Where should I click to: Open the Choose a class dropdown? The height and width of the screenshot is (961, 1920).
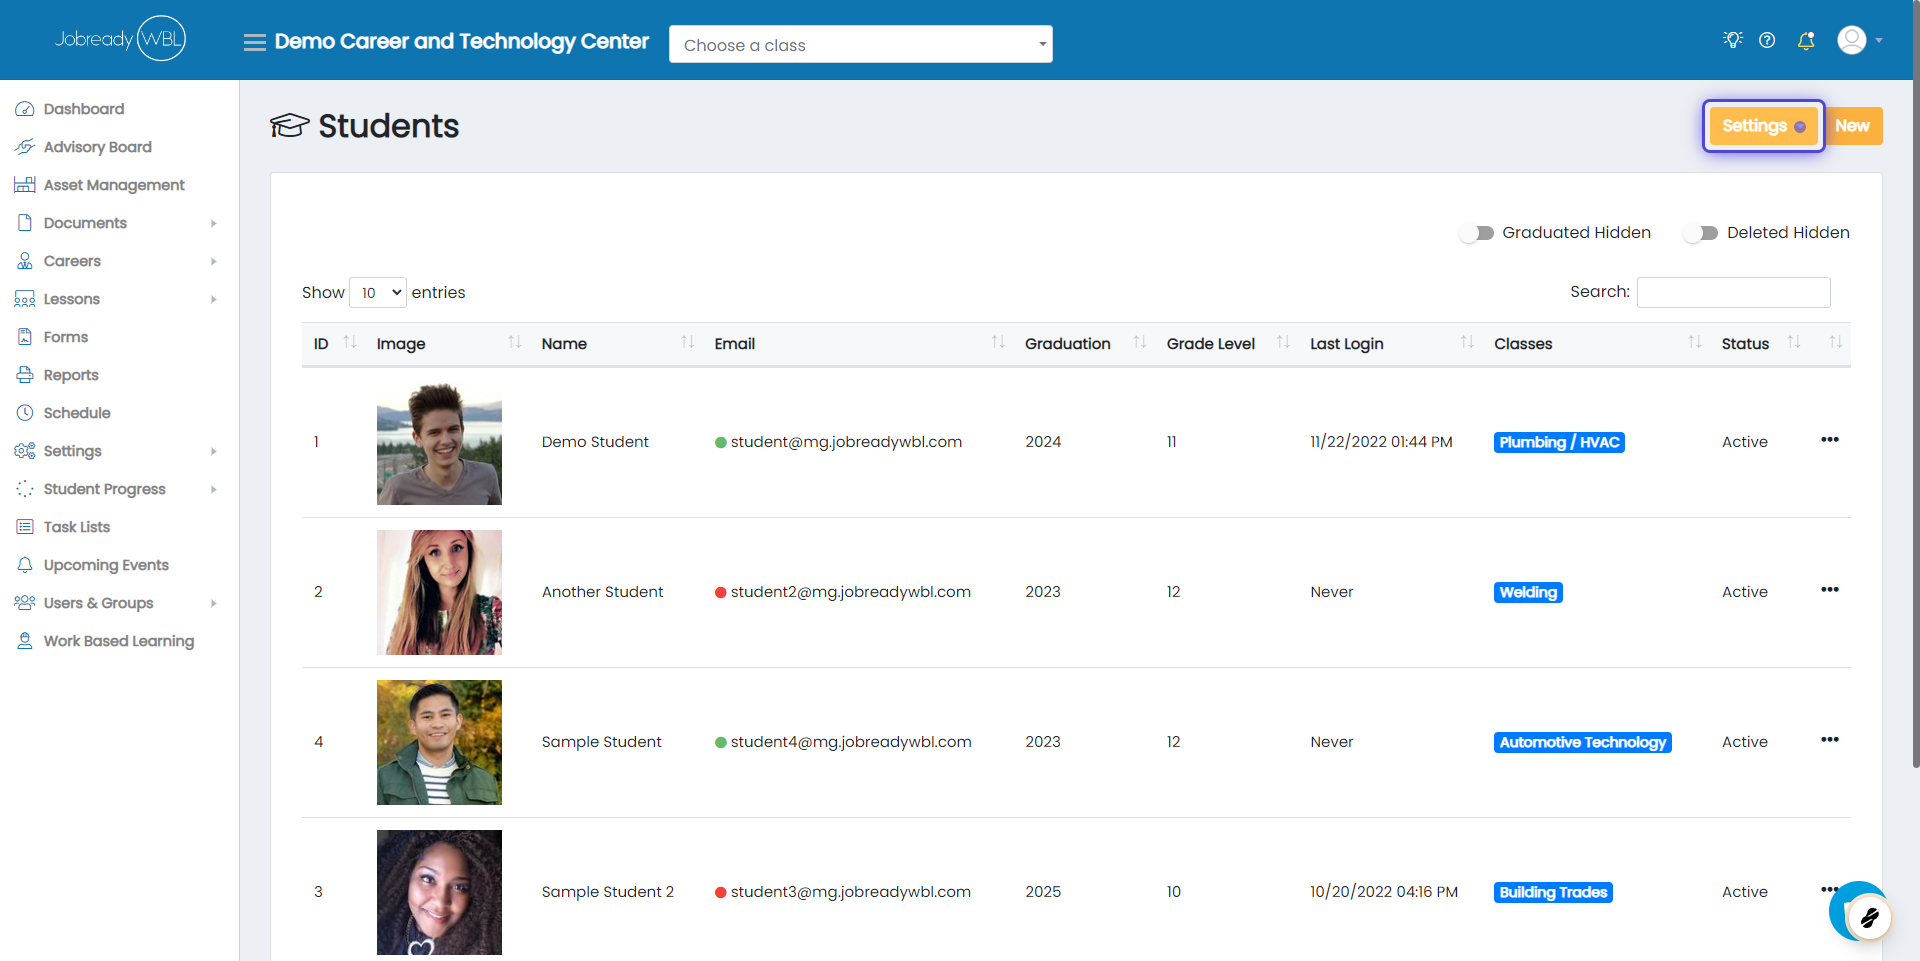pyautogui.click(x=861, y=44)
